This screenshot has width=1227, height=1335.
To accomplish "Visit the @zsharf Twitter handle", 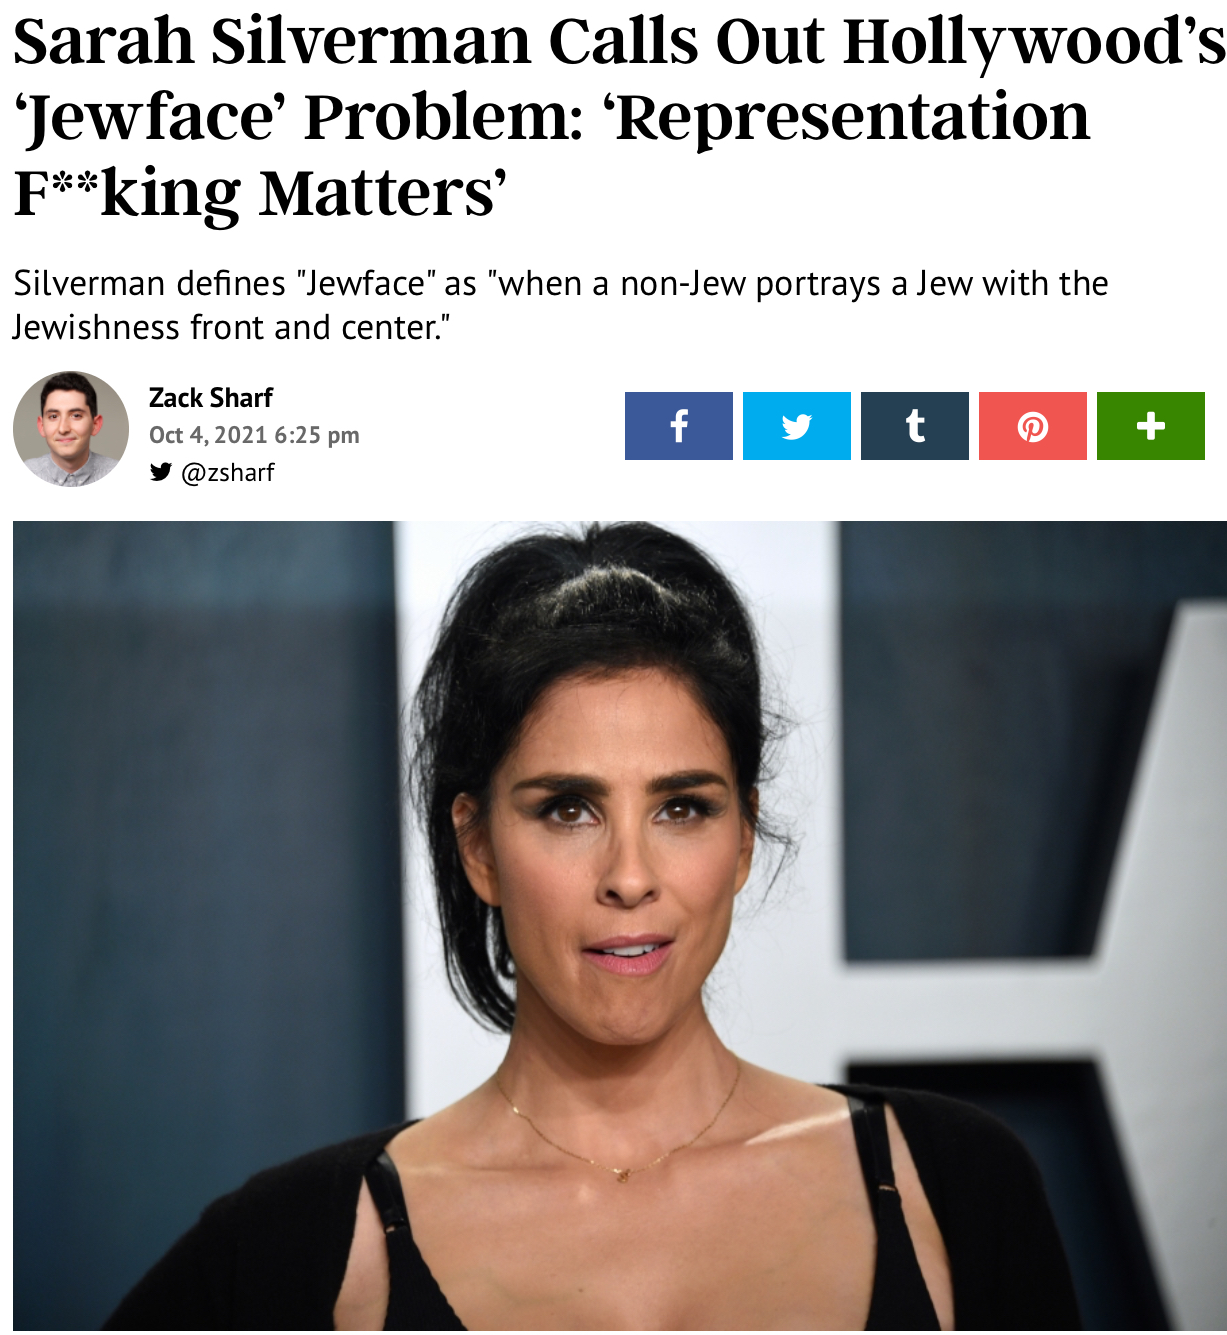I will (227, 472).
